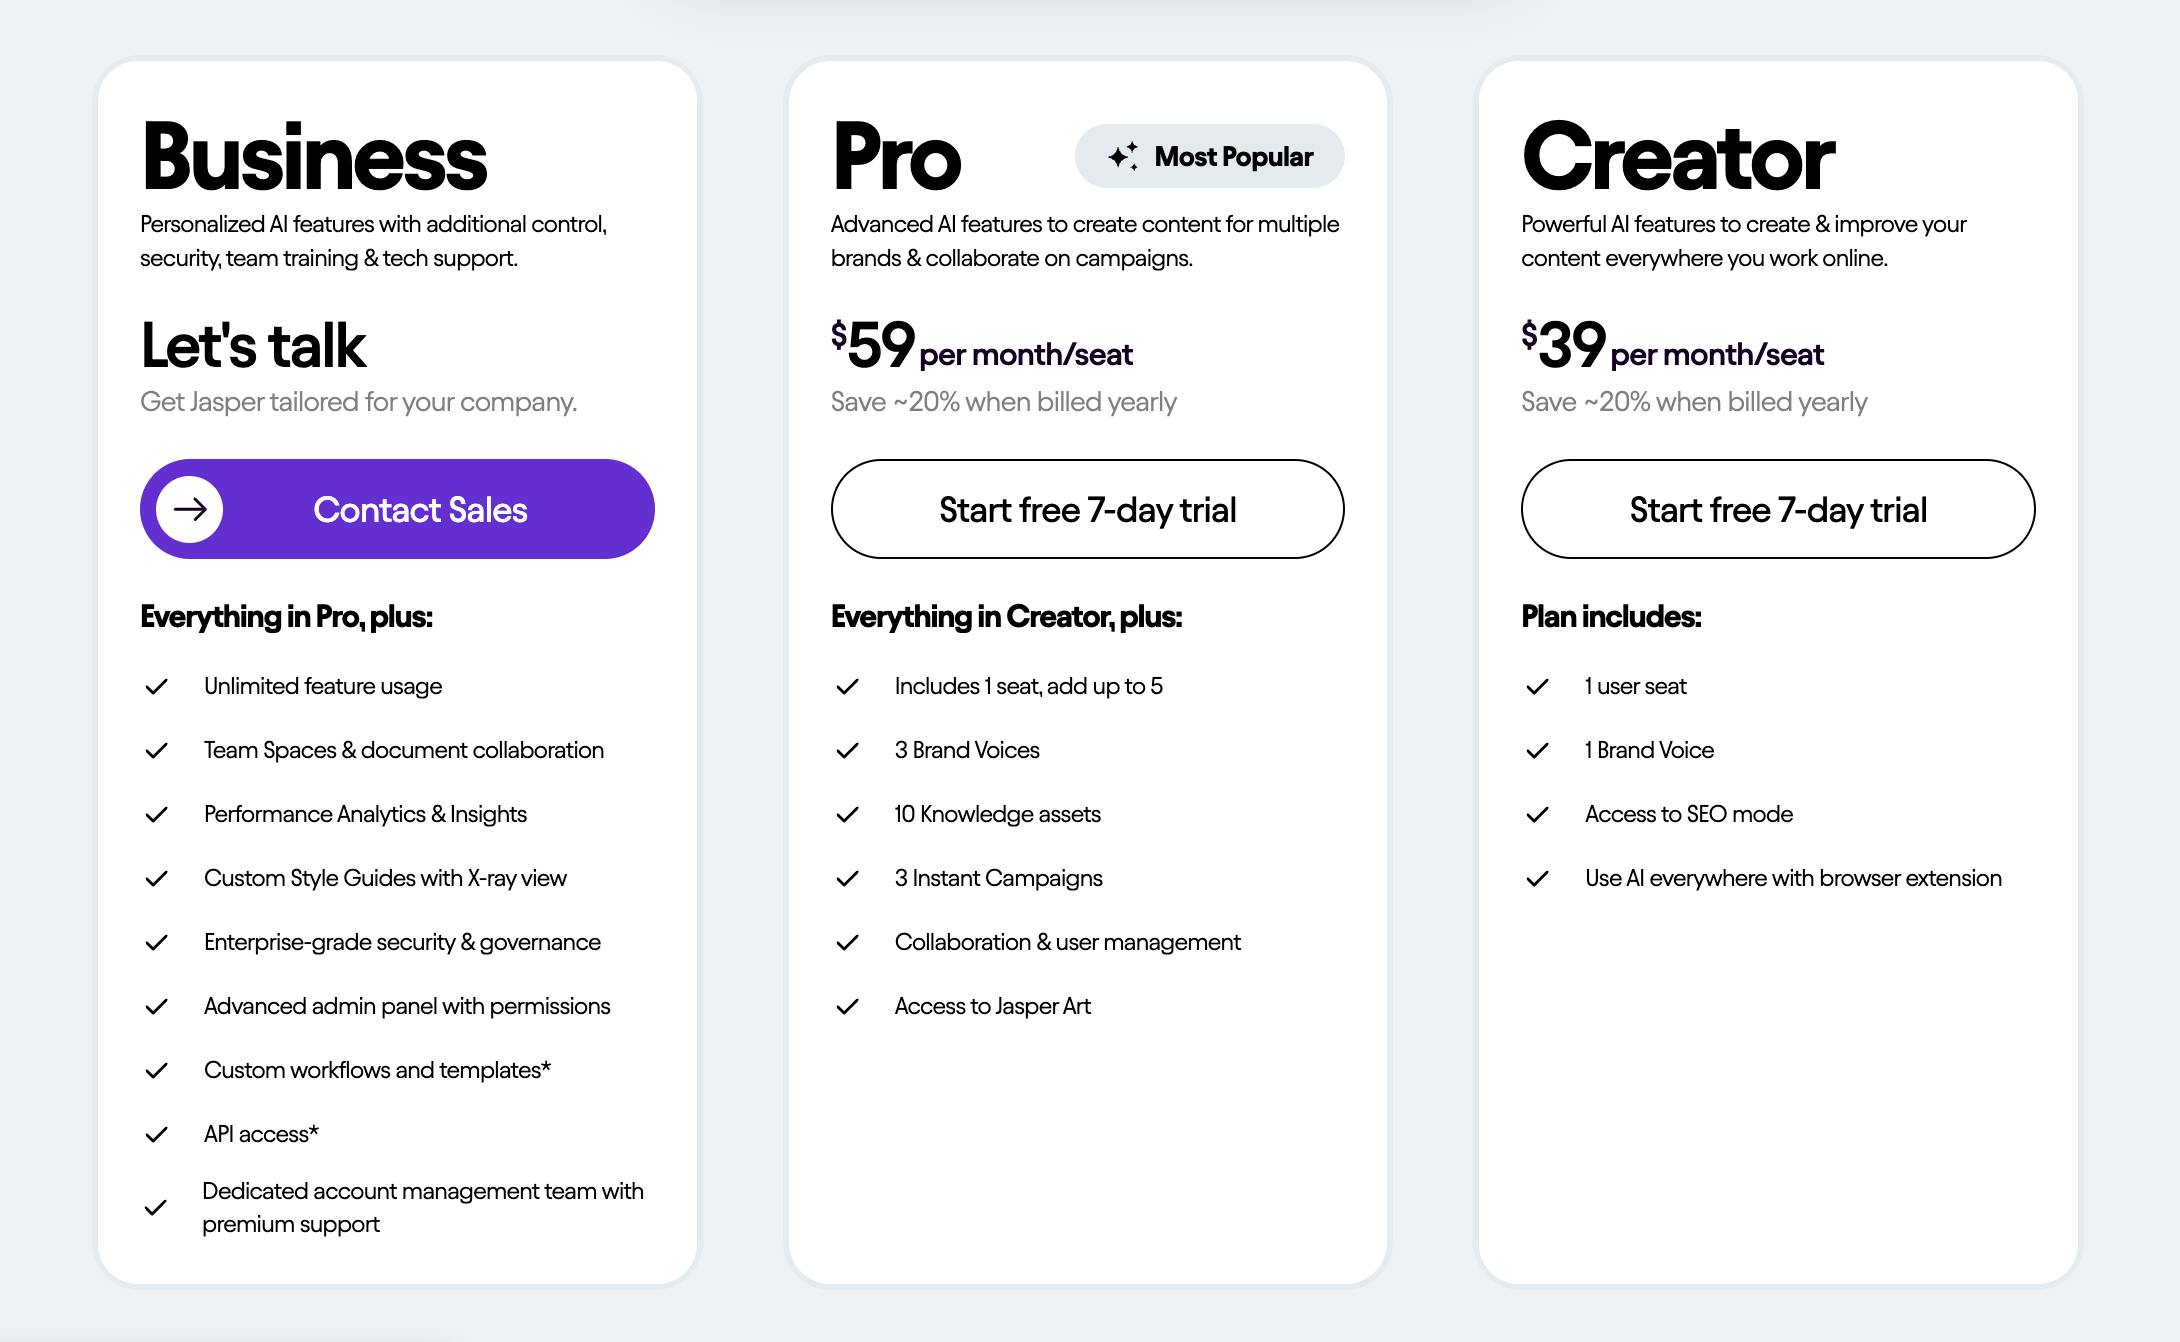Click checkmark beside Access to Jasper Art
This screenshot has width=2180, height=1342.
848,1007
